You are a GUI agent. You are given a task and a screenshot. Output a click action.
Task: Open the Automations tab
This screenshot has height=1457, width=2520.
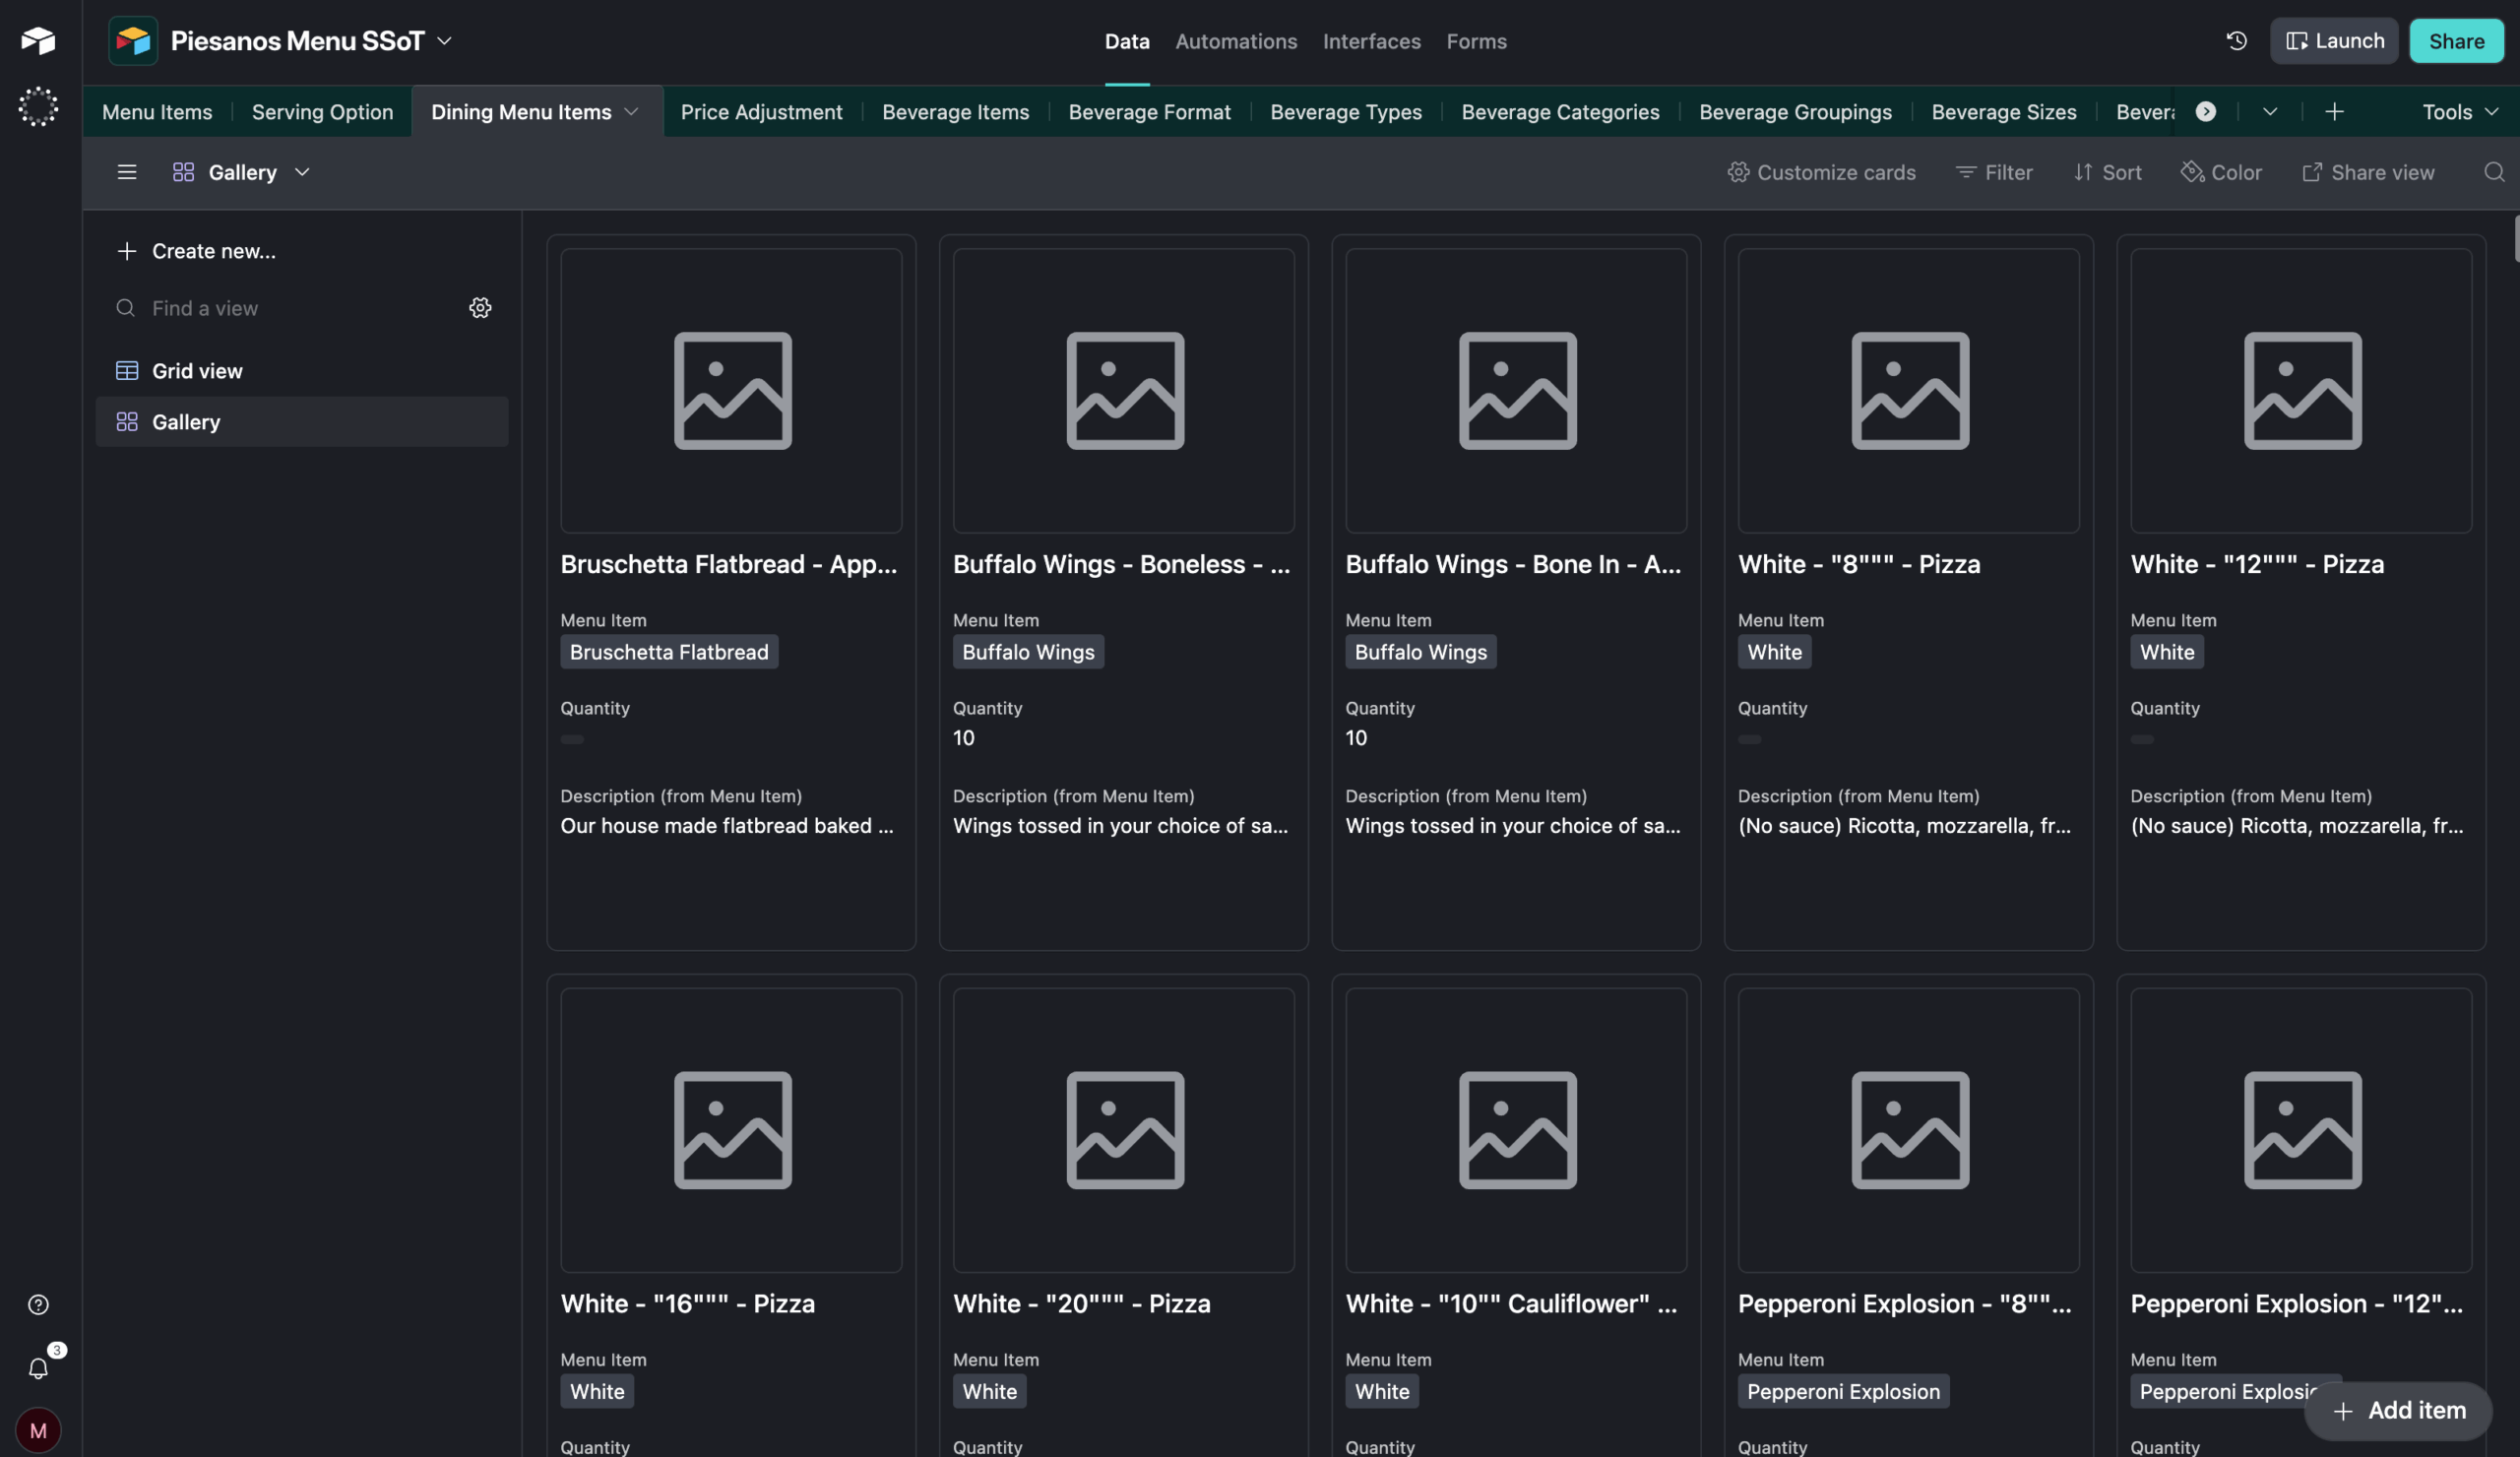point(1235,41)
